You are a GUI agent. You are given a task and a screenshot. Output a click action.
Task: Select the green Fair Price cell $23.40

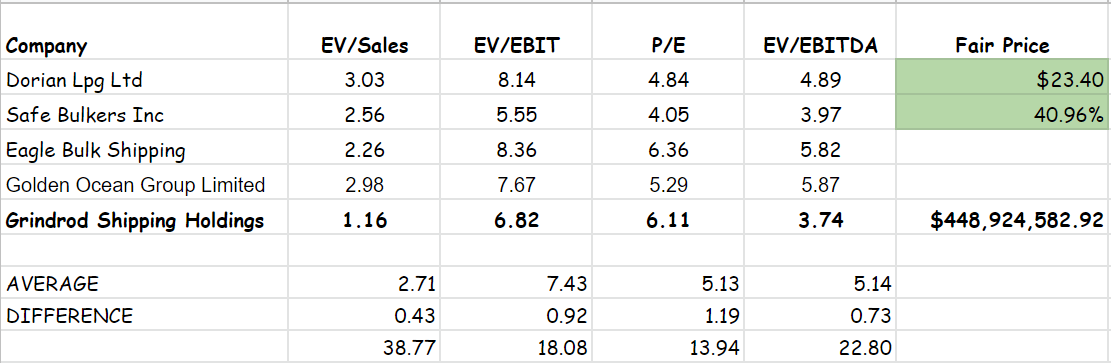point(1002,79)
